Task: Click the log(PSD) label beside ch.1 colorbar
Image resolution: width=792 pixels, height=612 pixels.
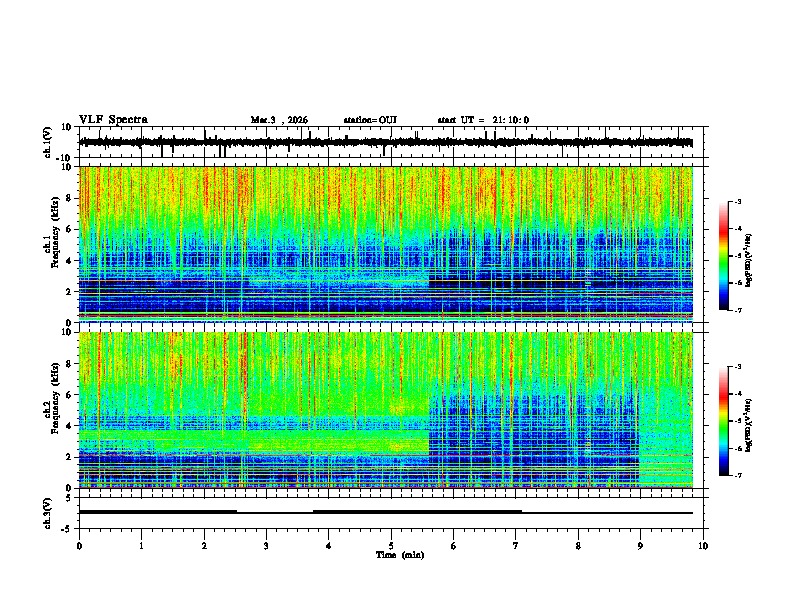Action: [x=749, y=261]
